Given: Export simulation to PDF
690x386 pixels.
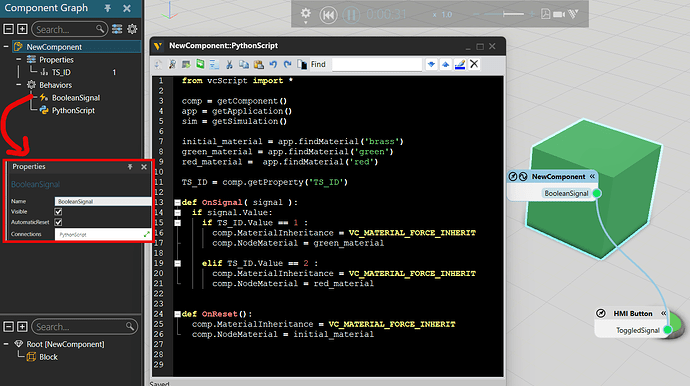Looking at the screenshot, I should coord(545,14).
